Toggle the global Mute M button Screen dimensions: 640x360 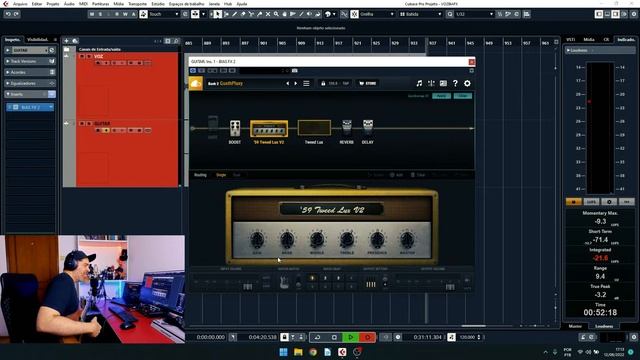click(92, 14)
